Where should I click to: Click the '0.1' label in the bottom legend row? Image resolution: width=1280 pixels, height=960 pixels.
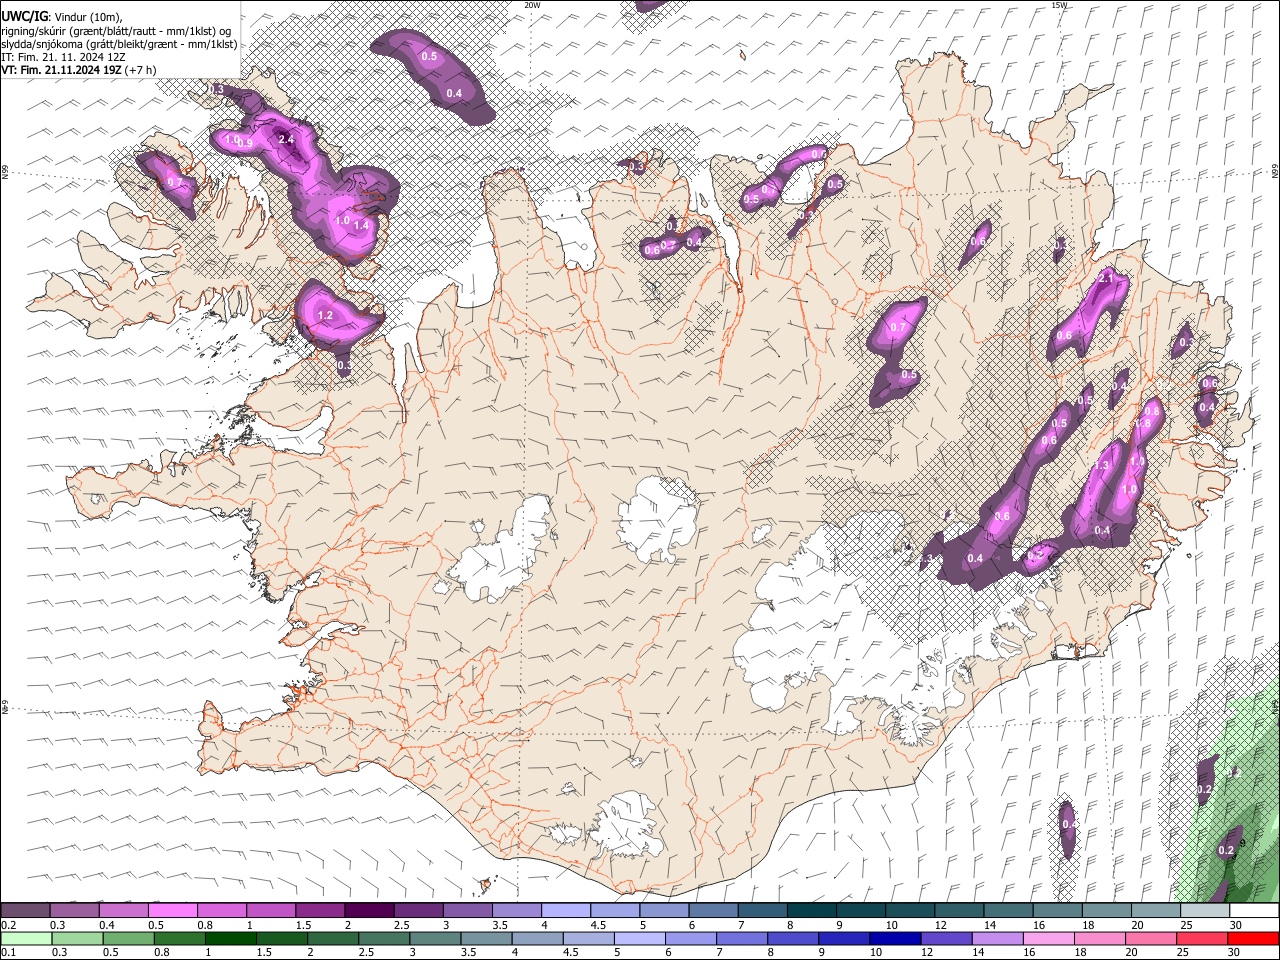8,953
